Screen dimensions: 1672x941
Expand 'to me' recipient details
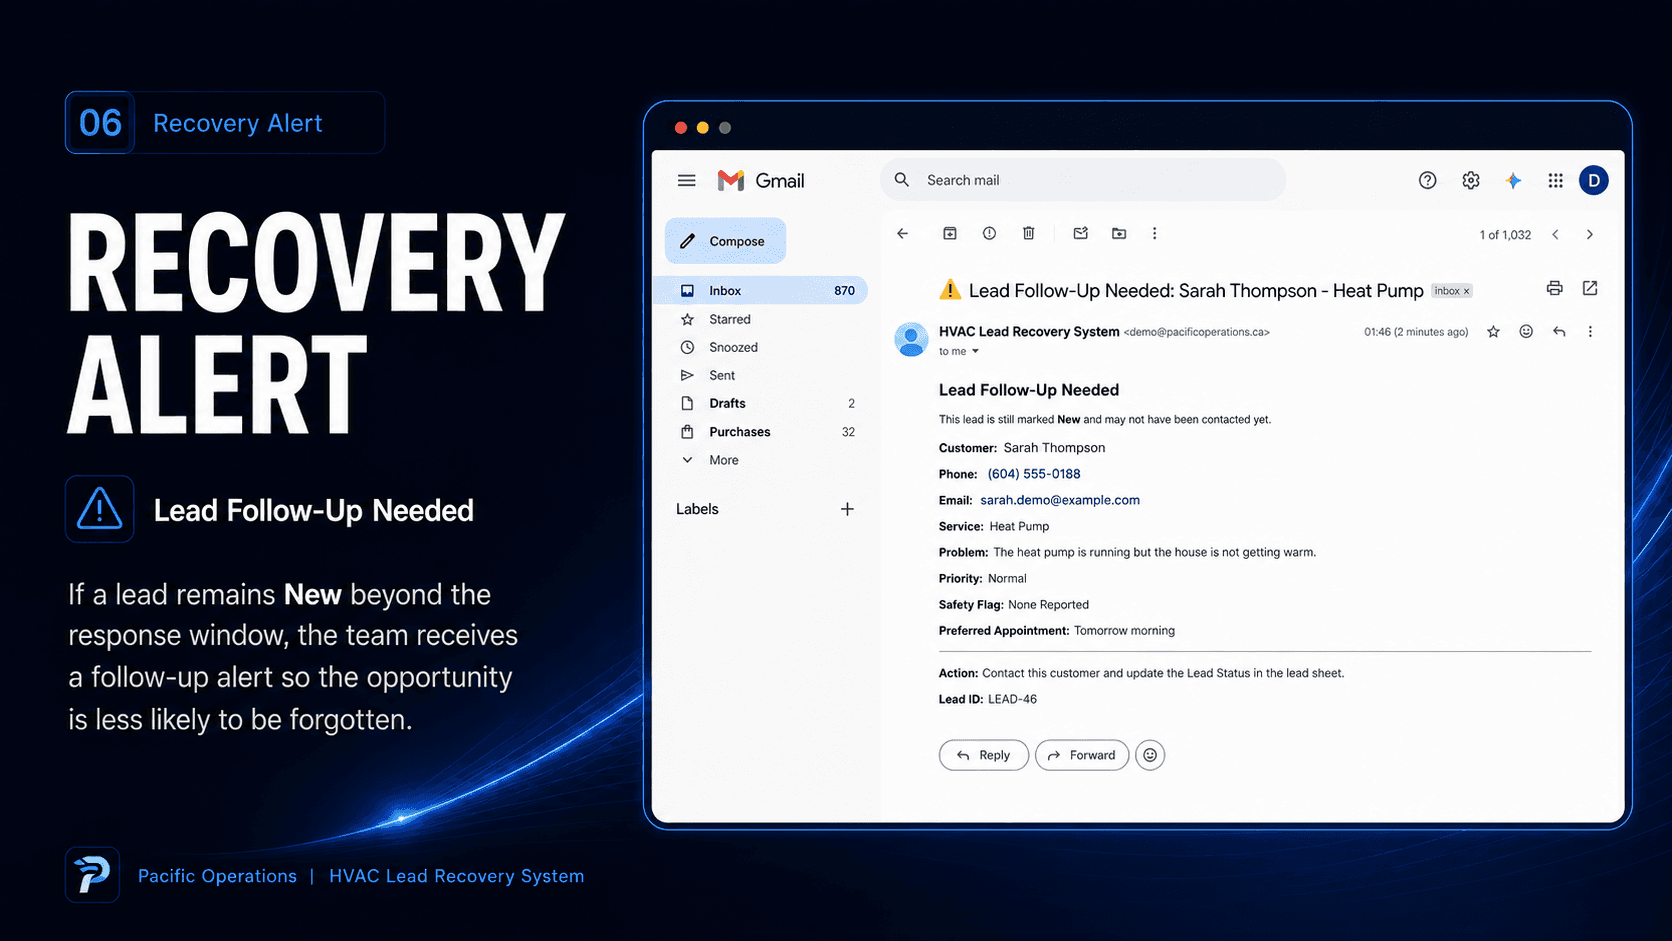975,352
